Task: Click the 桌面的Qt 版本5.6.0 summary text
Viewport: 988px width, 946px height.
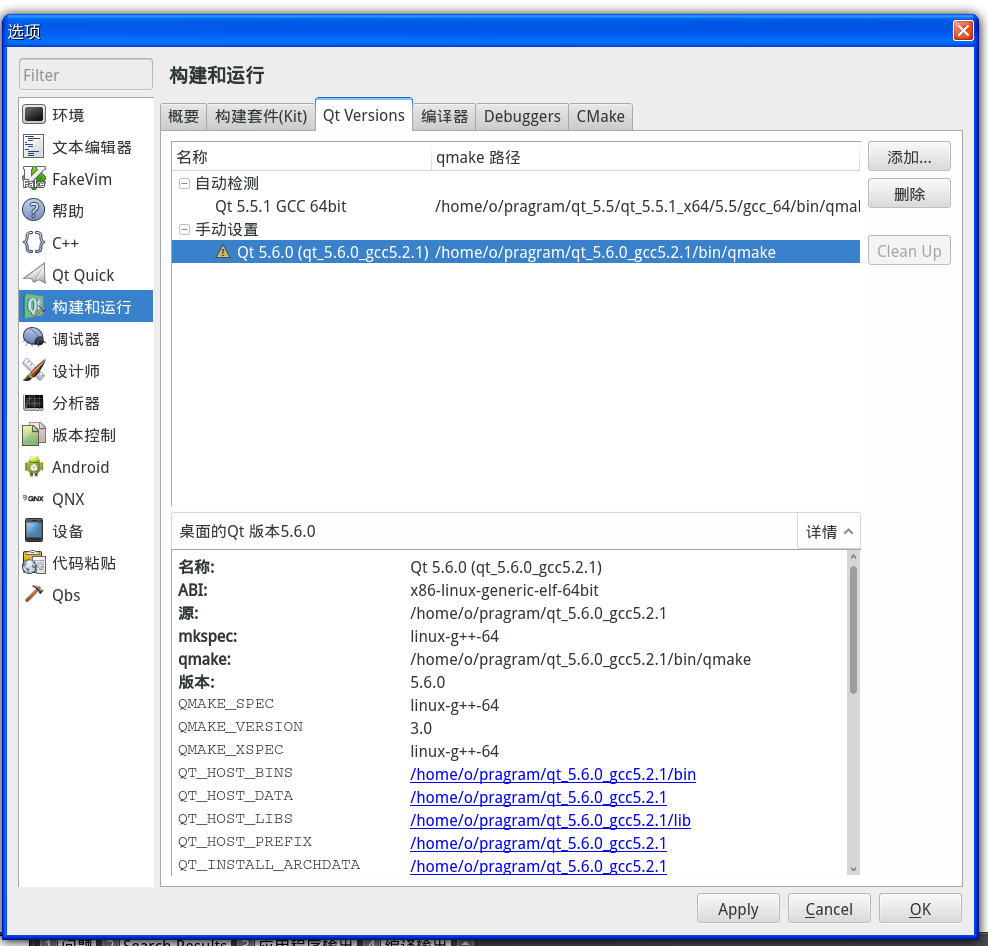Action: 247,531
